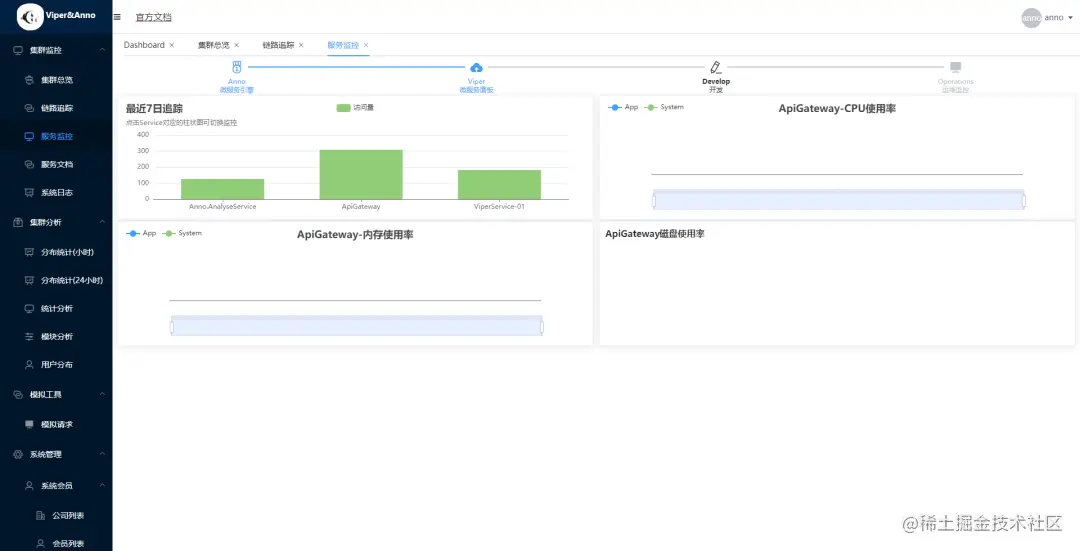Open 分布统计(小时) in the sidebar
The height and width of the screenshot is (551, 1080).
56,252
